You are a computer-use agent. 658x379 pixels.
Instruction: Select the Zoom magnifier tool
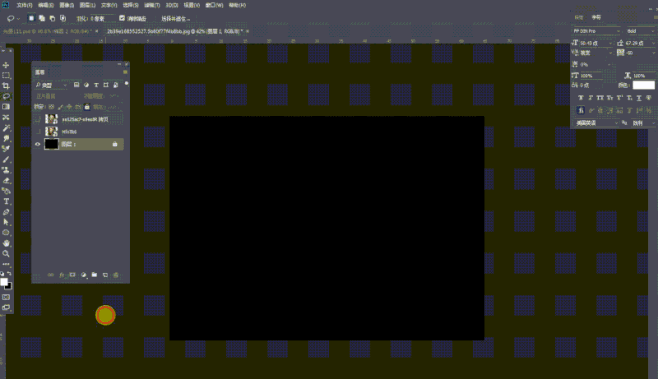[6, 254]
